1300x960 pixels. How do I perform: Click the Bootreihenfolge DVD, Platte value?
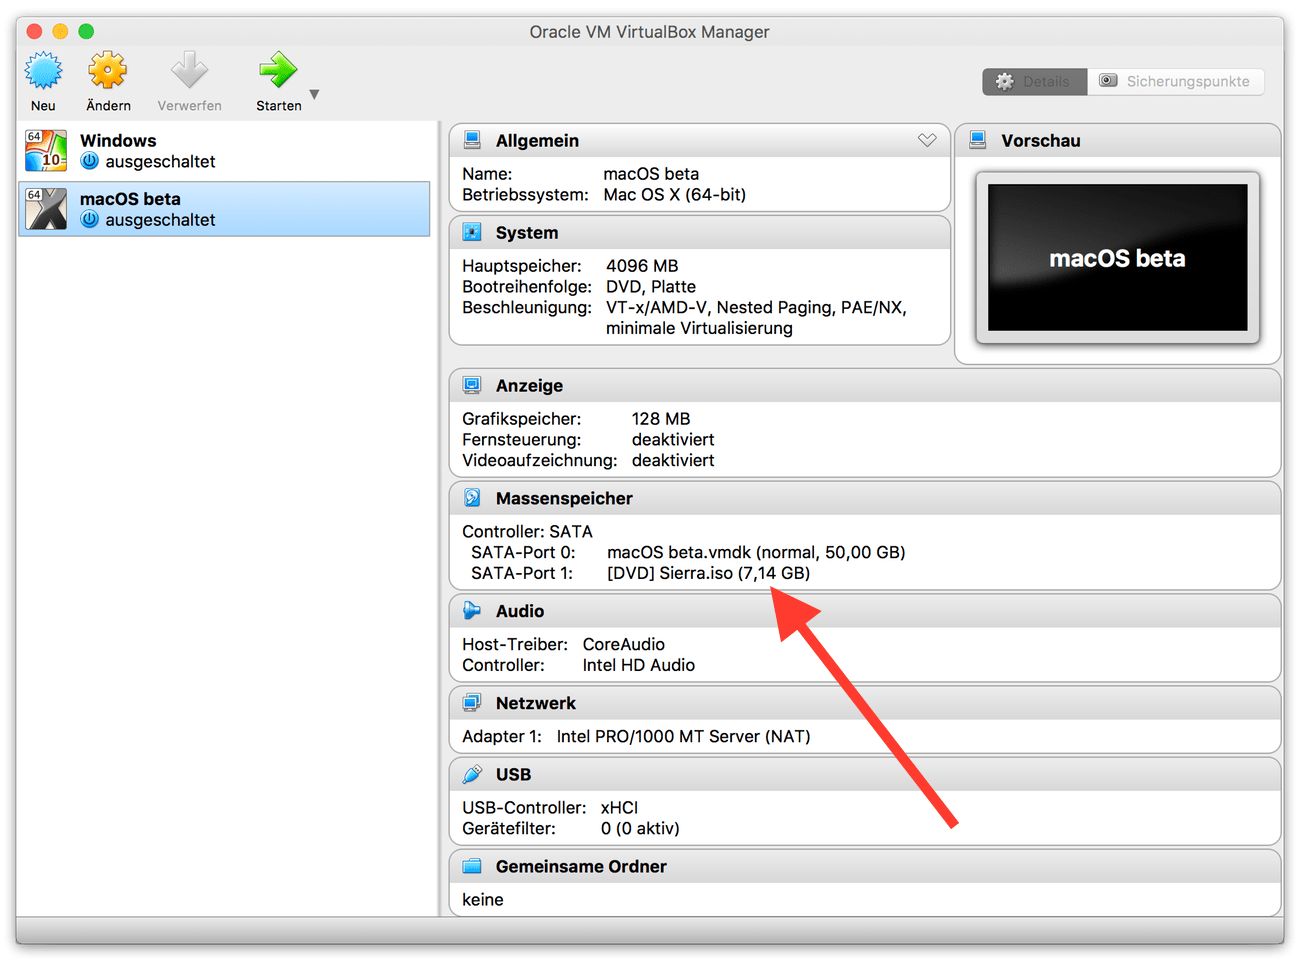point(651,287)
